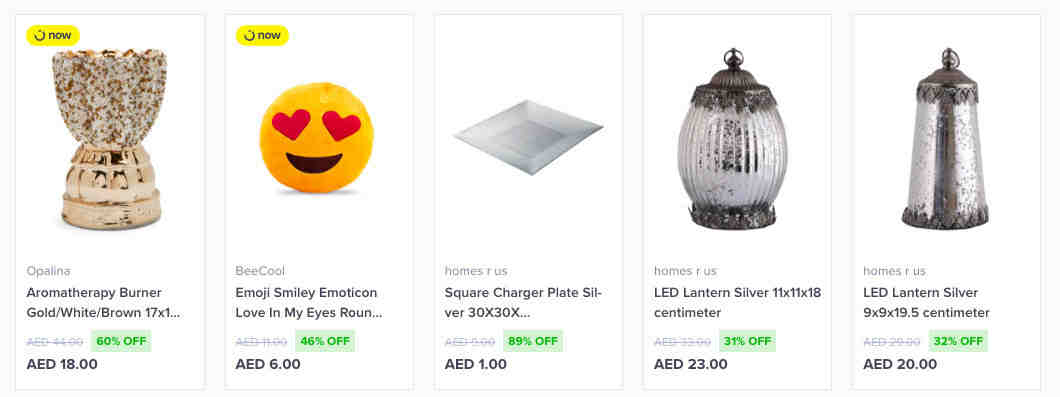Open the LED Lantern 11x11x18 image

pyautogui.click(x=733, y=139)
